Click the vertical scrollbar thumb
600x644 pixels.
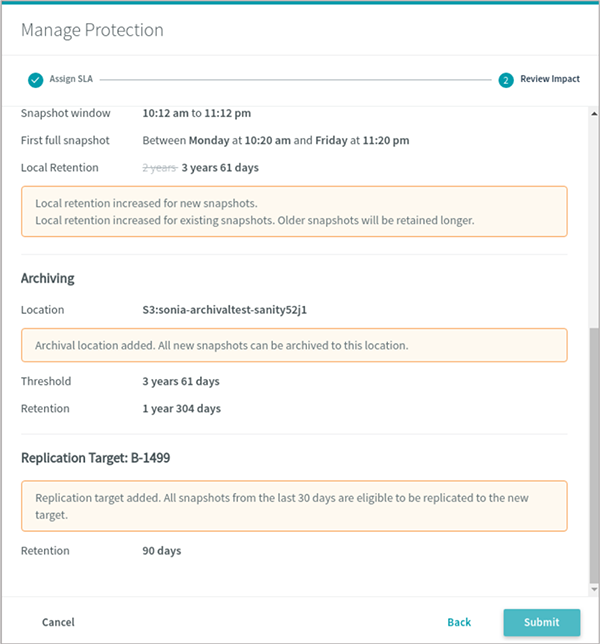[594, 455]
